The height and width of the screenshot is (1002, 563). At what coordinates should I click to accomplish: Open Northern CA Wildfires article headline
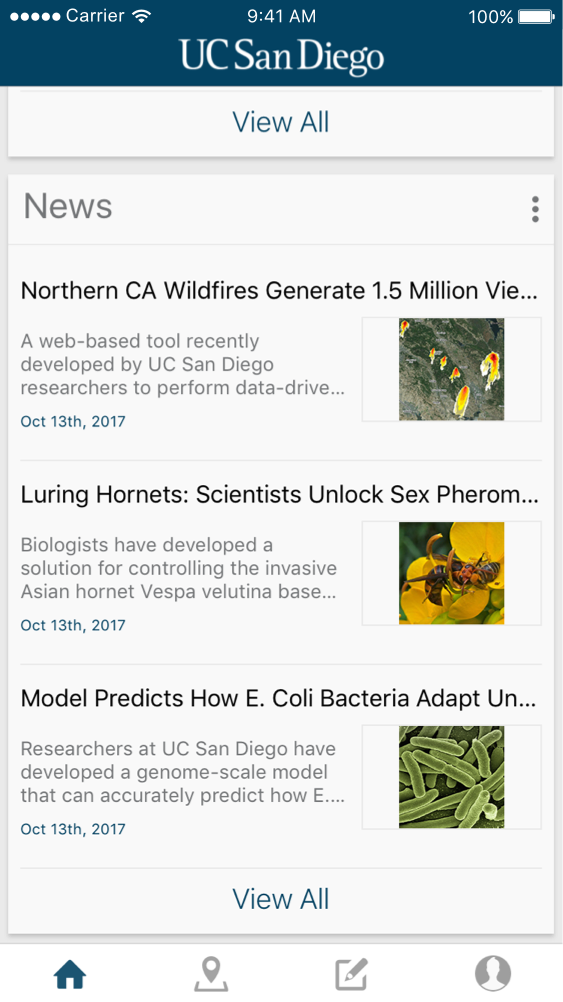(x=279, y=291)
